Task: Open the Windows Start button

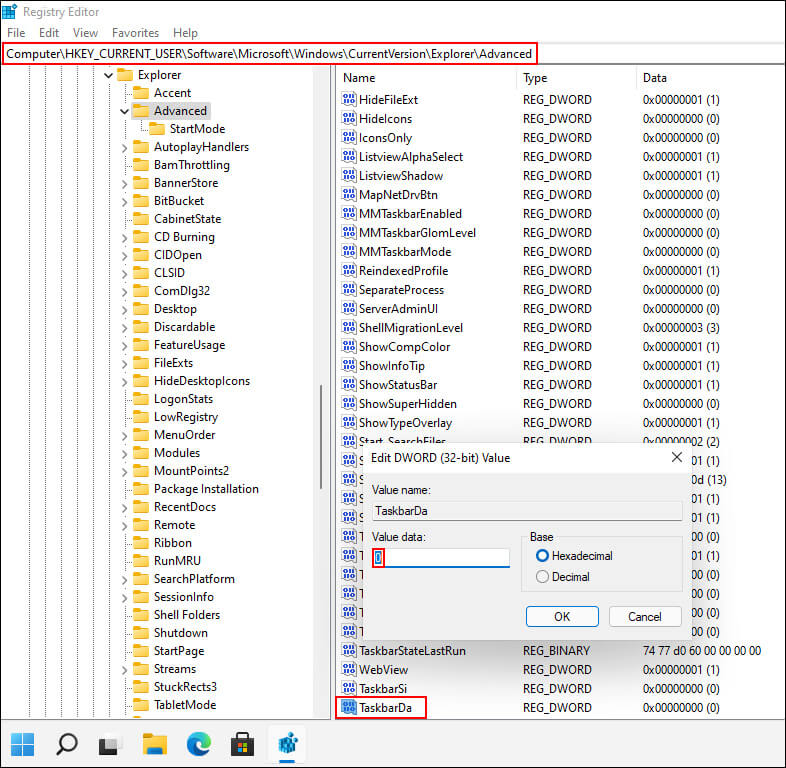Action: point(23,744)
